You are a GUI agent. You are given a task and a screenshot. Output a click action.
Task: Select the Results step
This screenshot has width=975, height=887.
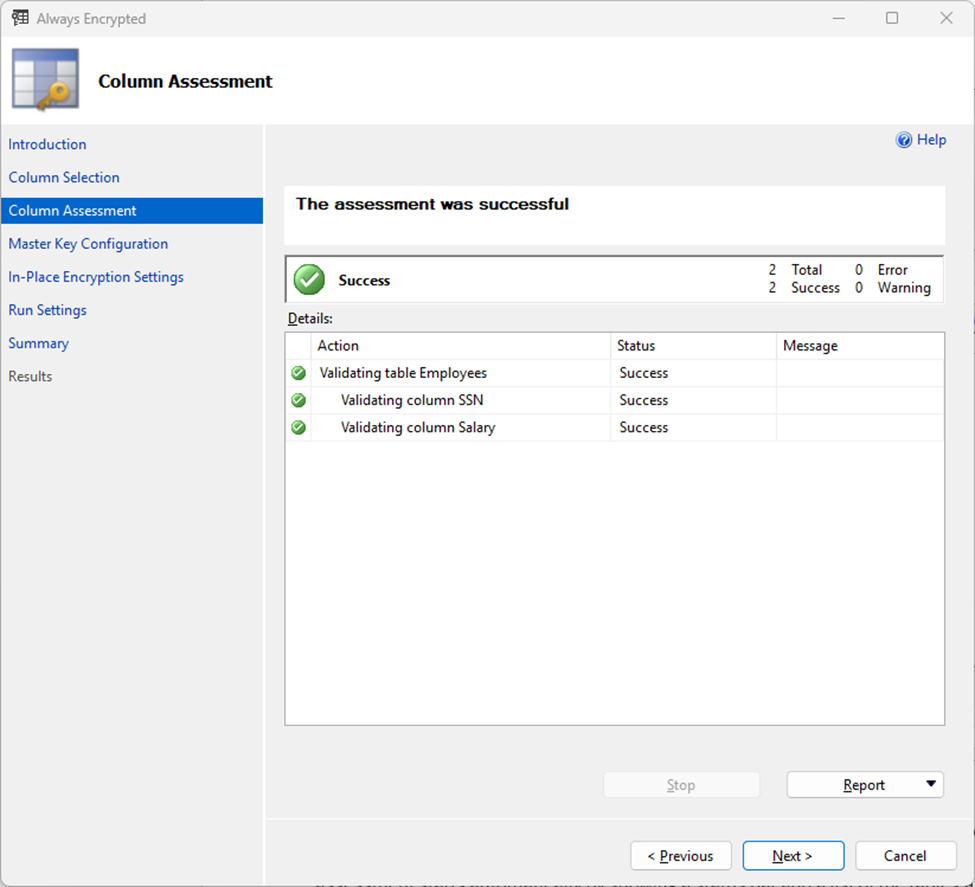tap(30, 376)
